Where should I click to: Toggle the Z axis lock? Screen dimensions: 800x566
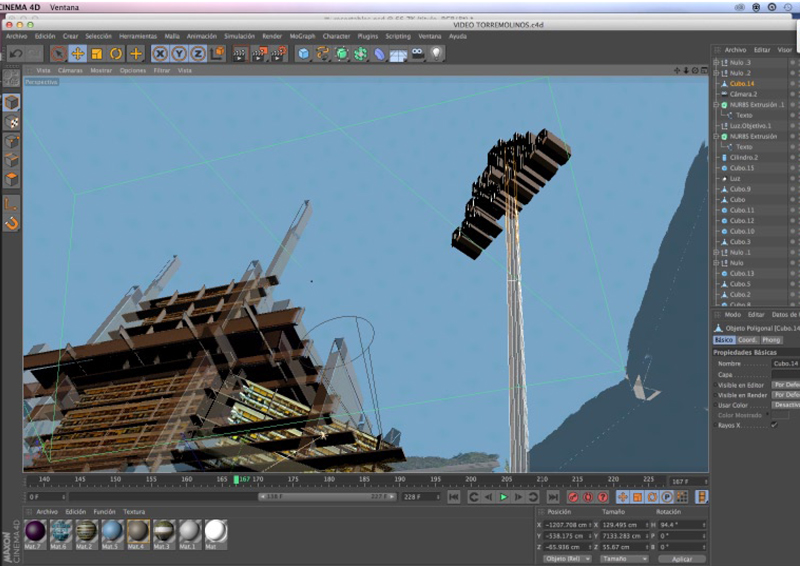pyautogui.click(x=198, y=54)
